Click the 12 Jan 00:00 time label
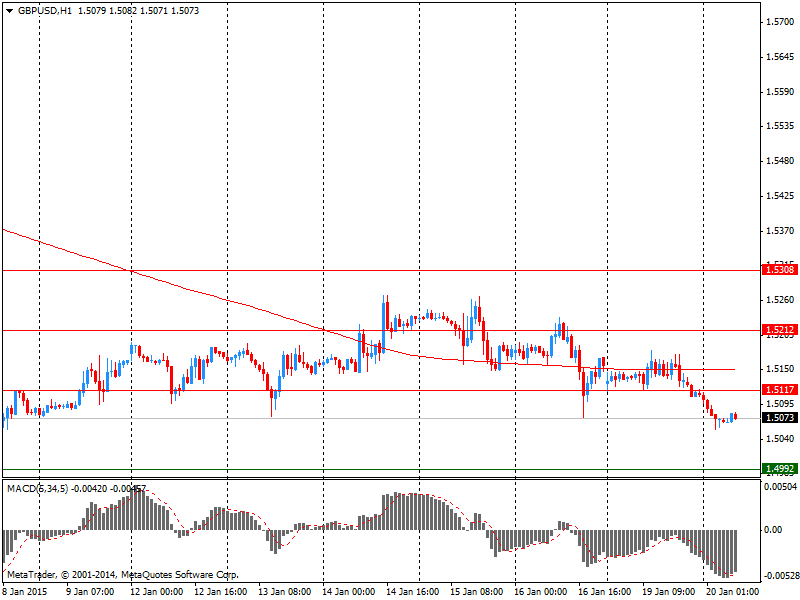This screenshot has height=600, width=800. coord(157,592)
